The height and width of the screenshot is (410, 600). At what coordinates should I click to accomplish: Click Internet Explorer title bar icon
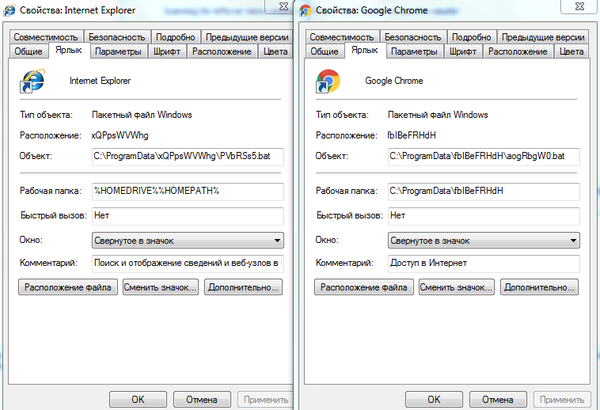point(10,10)
